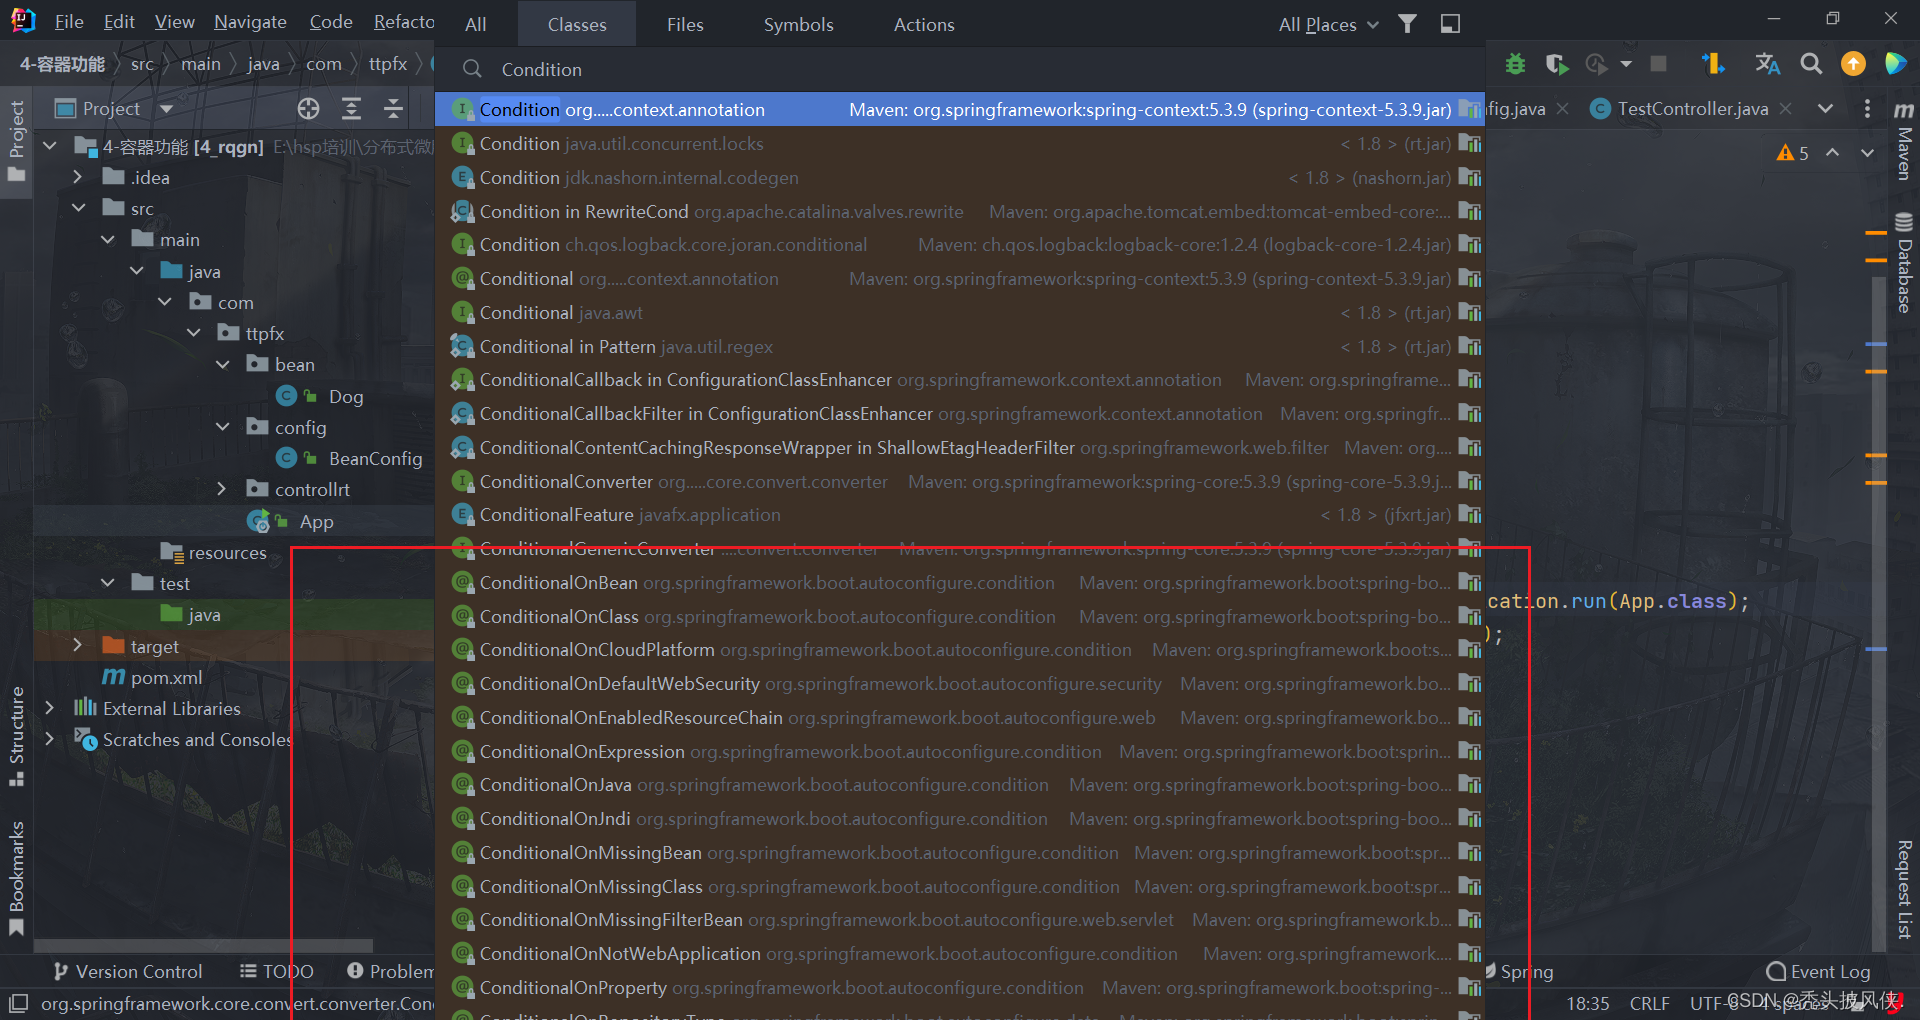Click the Stop button in run toolbar
This screenshot has width=1920, height=1020.
point(1658,64)
